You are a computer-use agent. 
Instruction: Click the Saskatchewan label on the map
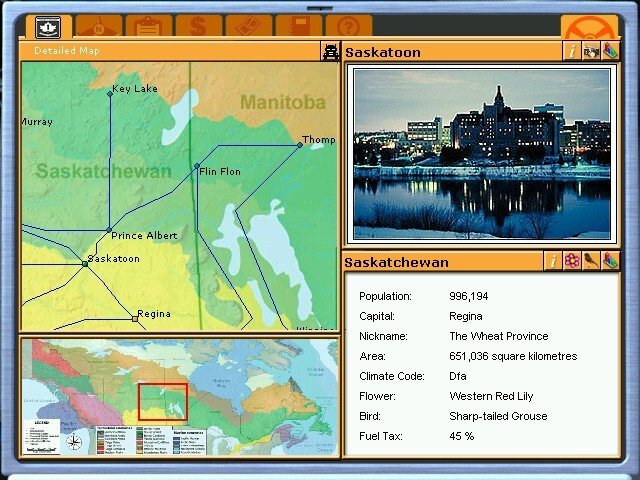(104, 171)
